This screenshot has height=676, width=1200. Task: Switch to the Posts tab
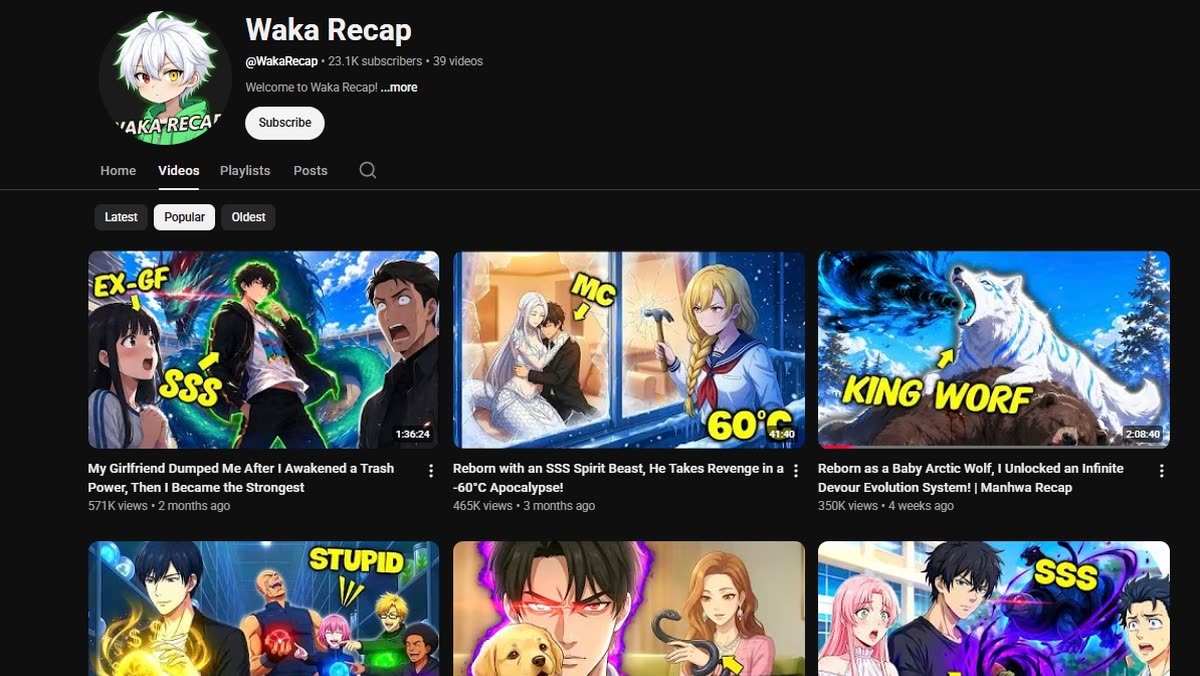point(310,171)
